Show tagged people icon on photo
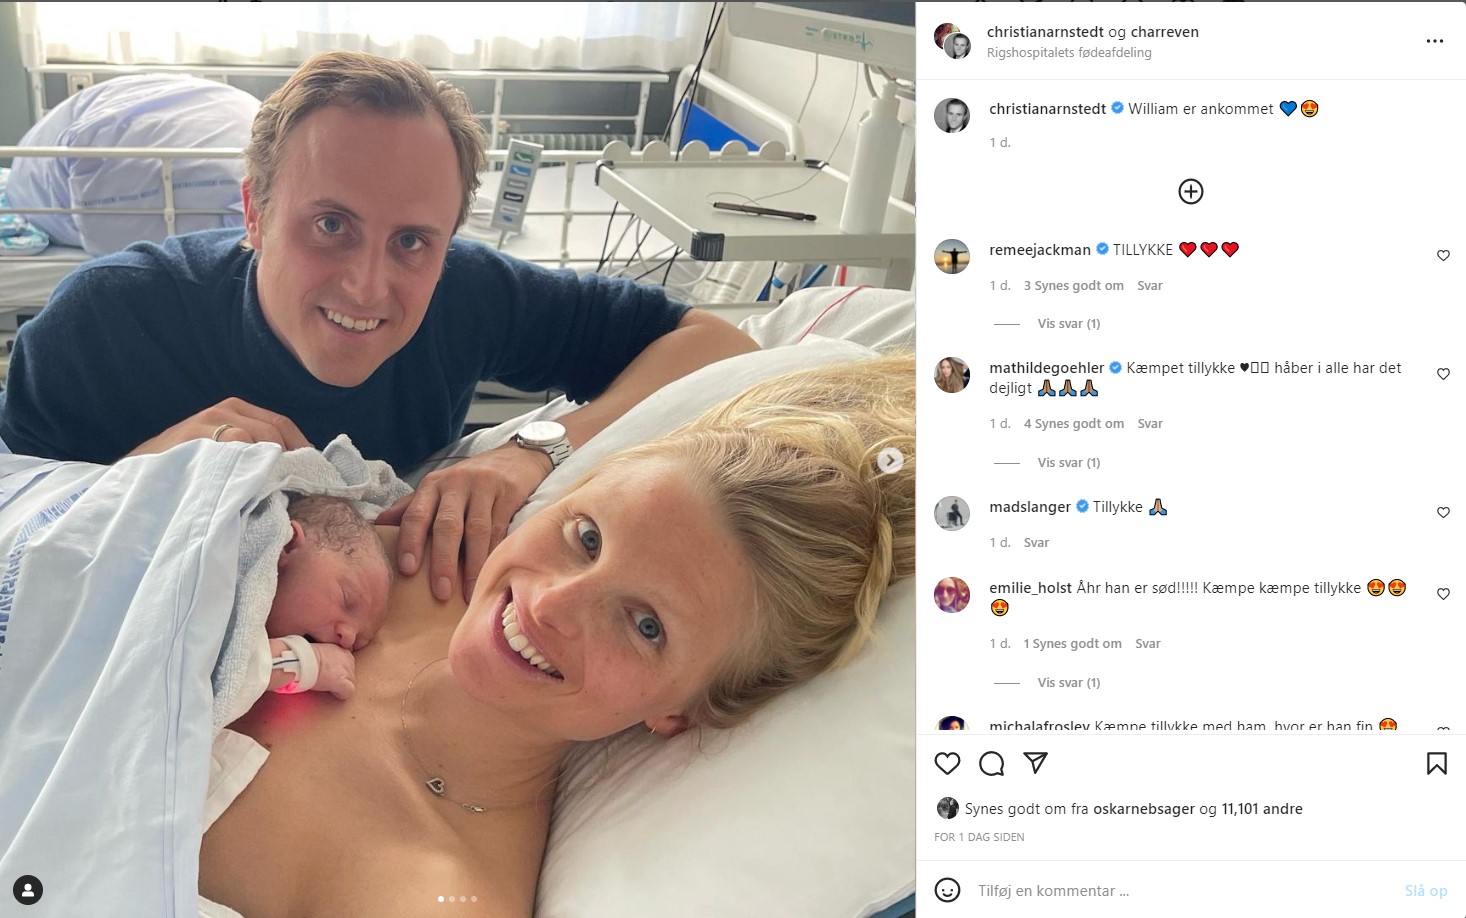The image size is (1466, 918). [28, 889]
